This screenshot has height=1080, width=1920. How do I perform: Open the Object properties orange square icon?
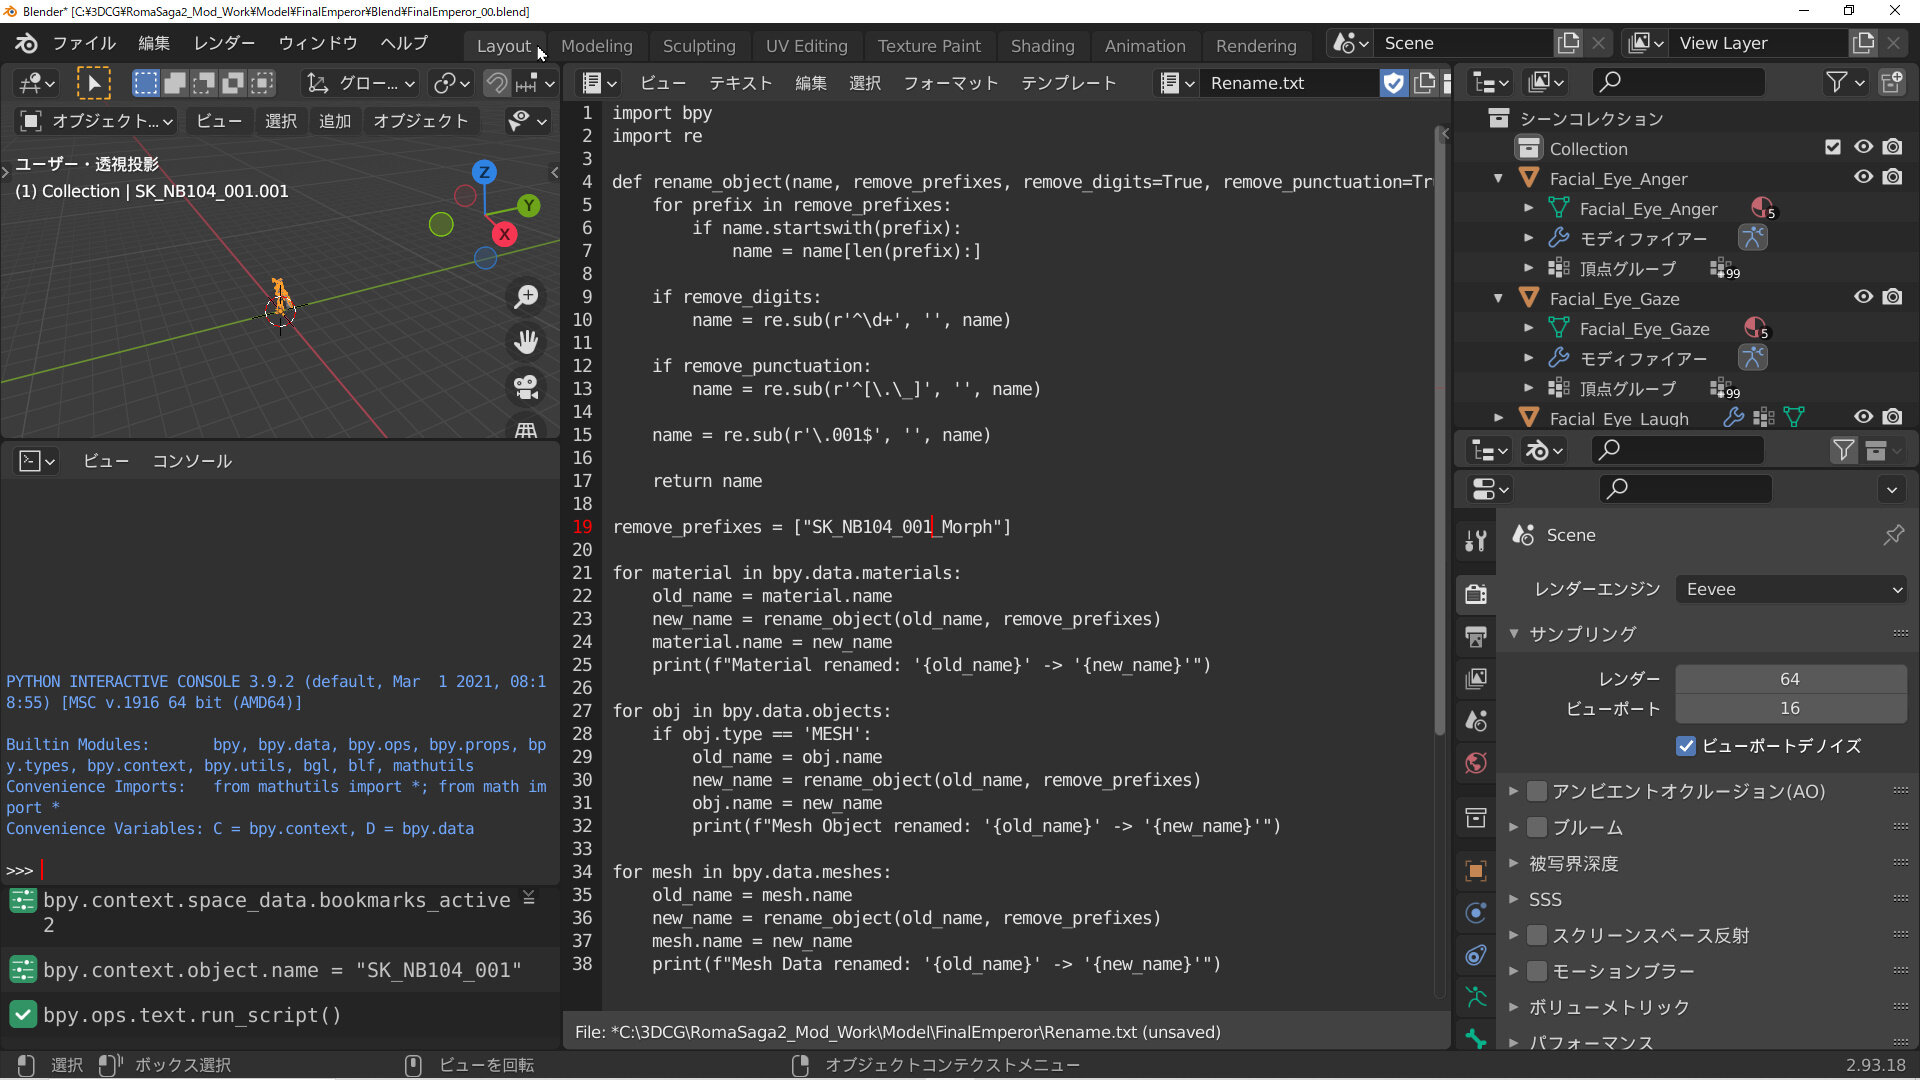coord(1476,871)
